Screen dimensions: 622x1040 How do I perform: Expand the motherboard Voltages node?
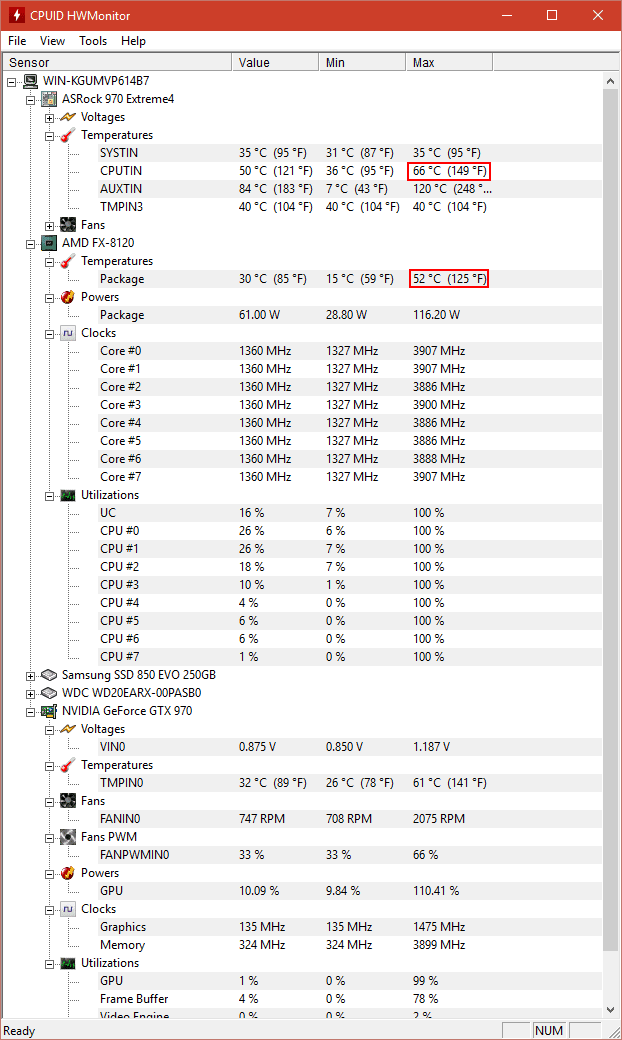point(50,117)
